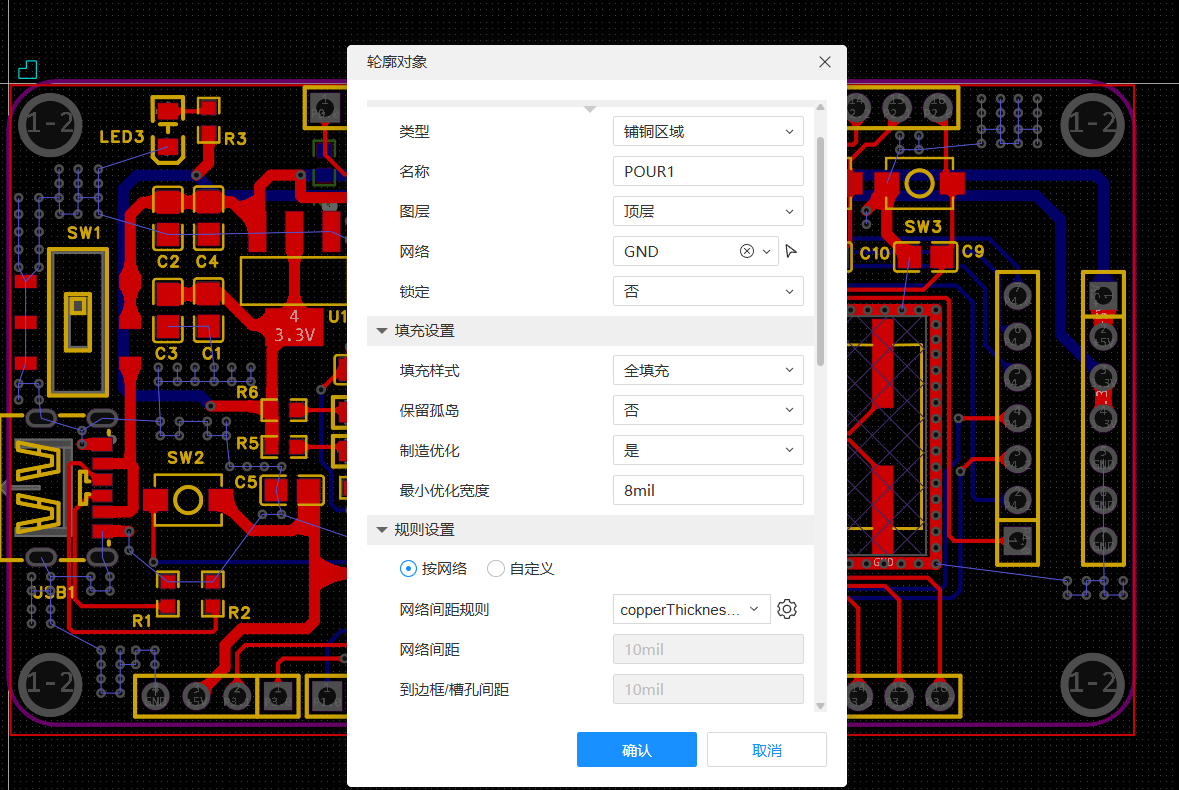Viewport: 1179px width, 790px height.
Task: Expand the 网络 dropdown arrow
Action: coord(766,251)
